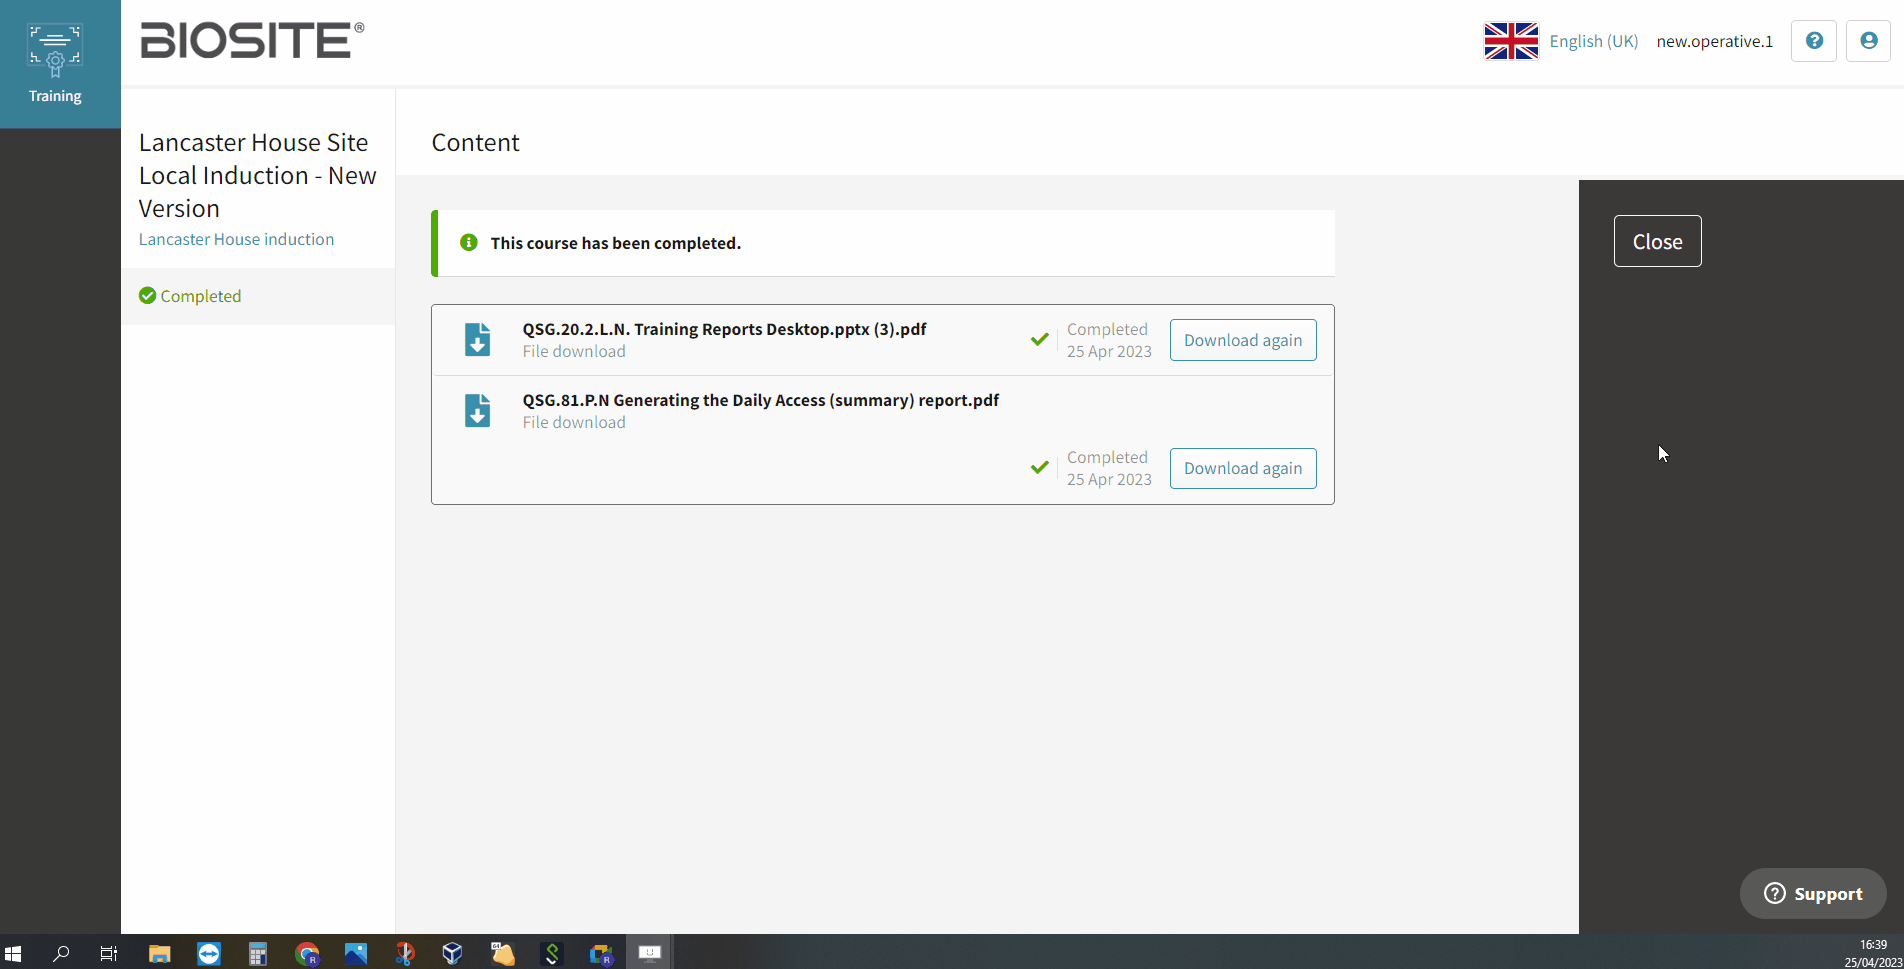This screenshot has width=1904, height=969.
Task: Click the Lancaster House induction link
Action: [x=236, y=239]
